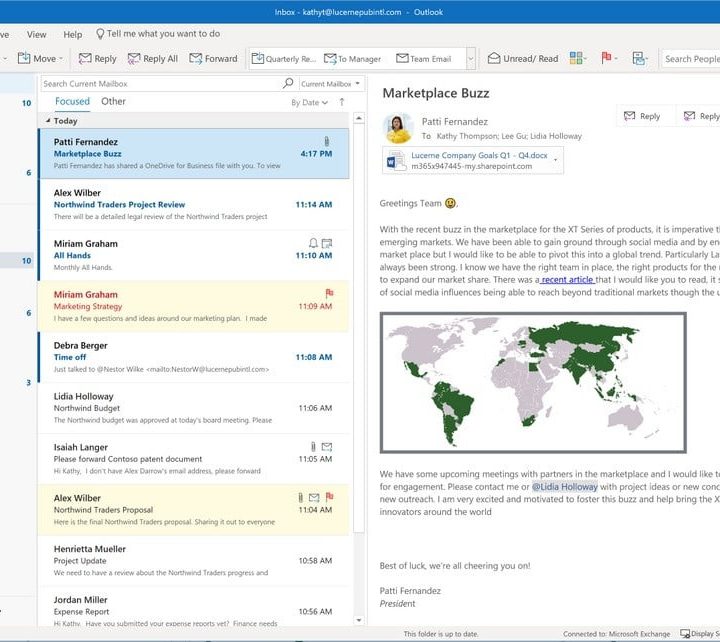
Task: Reverse sort order with the up arrow
Action: (342, 102)
